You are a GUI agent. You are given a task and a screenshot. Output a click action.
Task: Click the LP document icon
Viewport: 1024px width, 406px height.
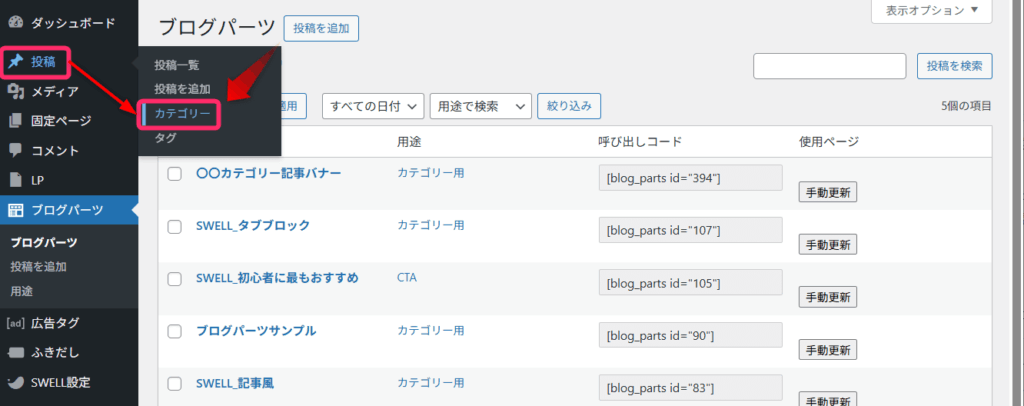(x=16, y=181)
